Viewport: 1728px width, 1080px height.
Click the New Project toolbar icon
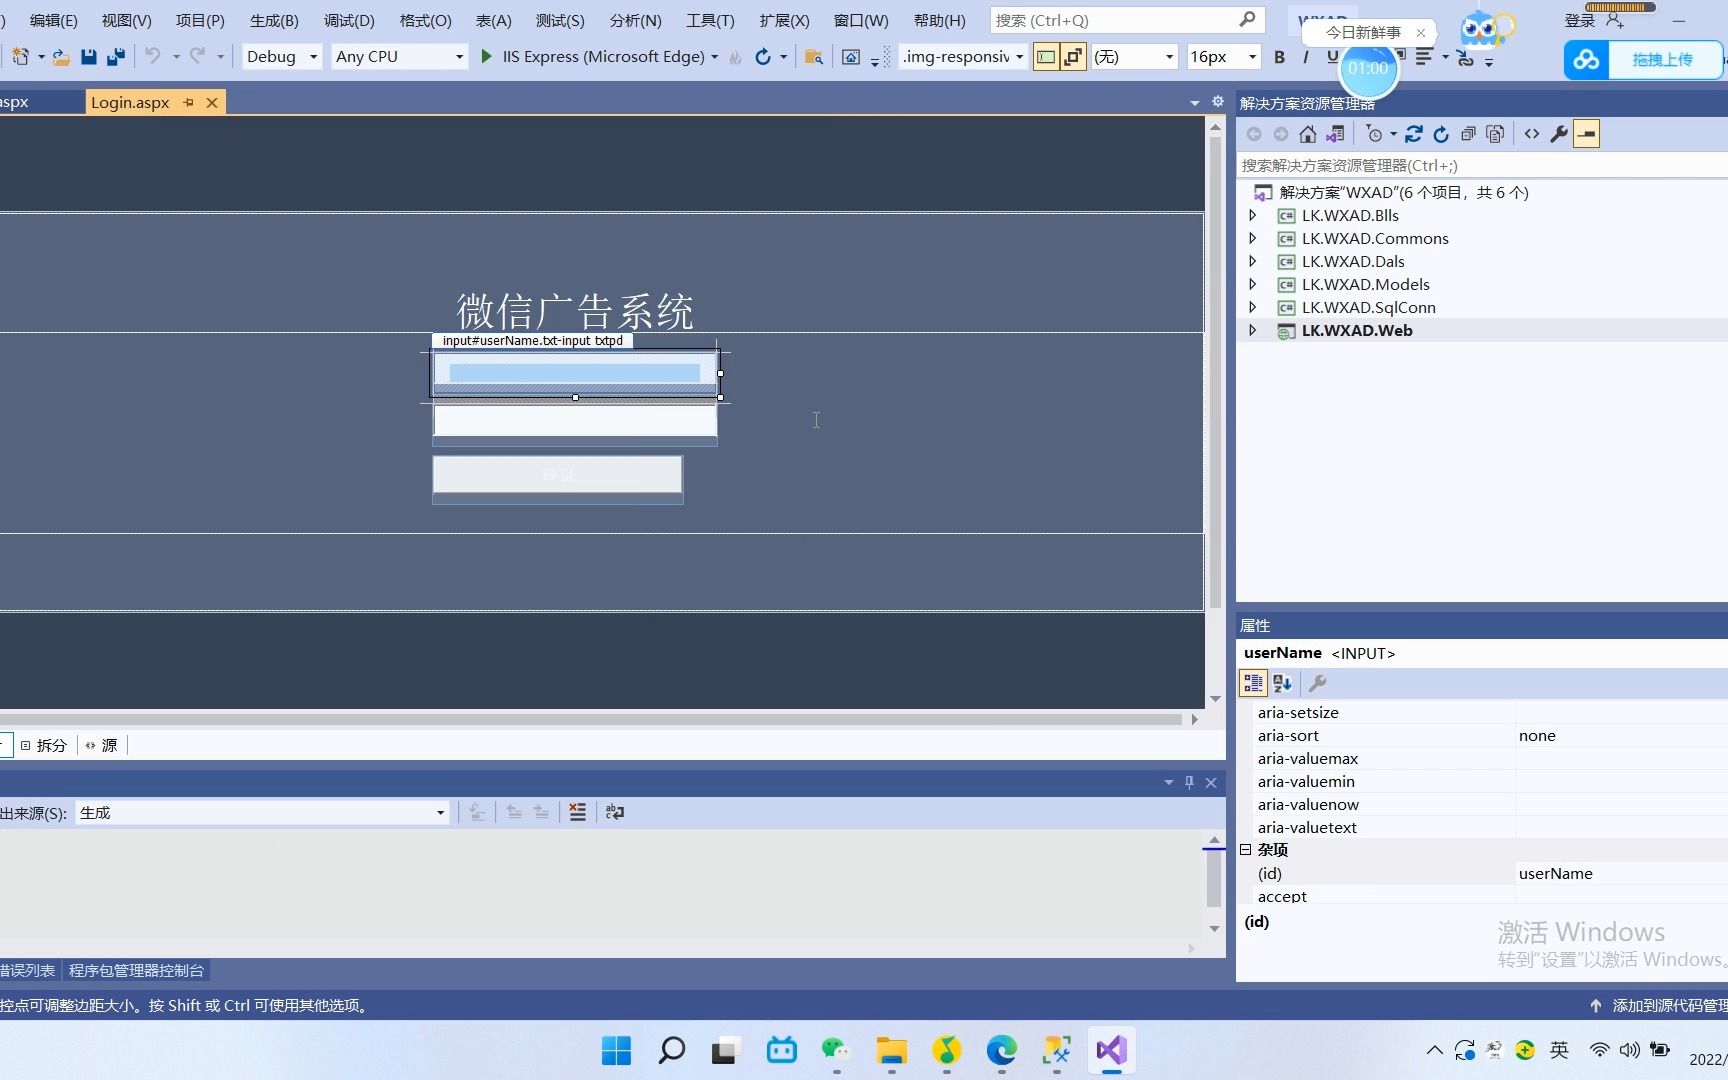(x=20, y=57)
